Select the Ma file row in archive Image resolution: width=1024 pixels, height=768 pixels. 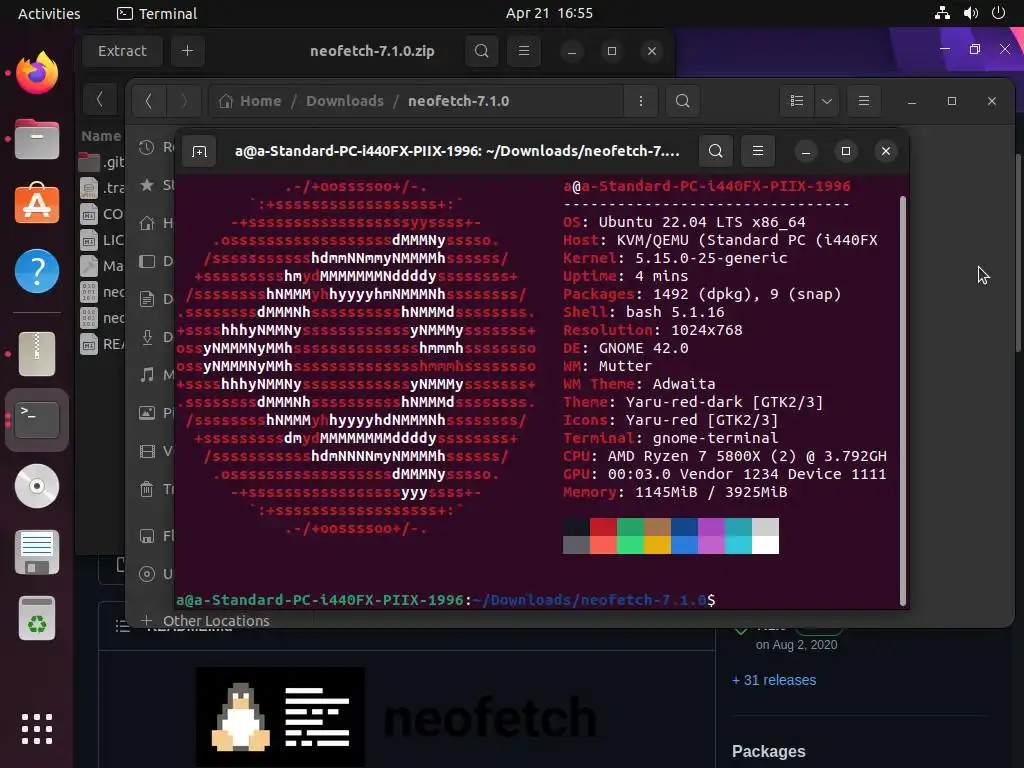[x=102, y=266]
